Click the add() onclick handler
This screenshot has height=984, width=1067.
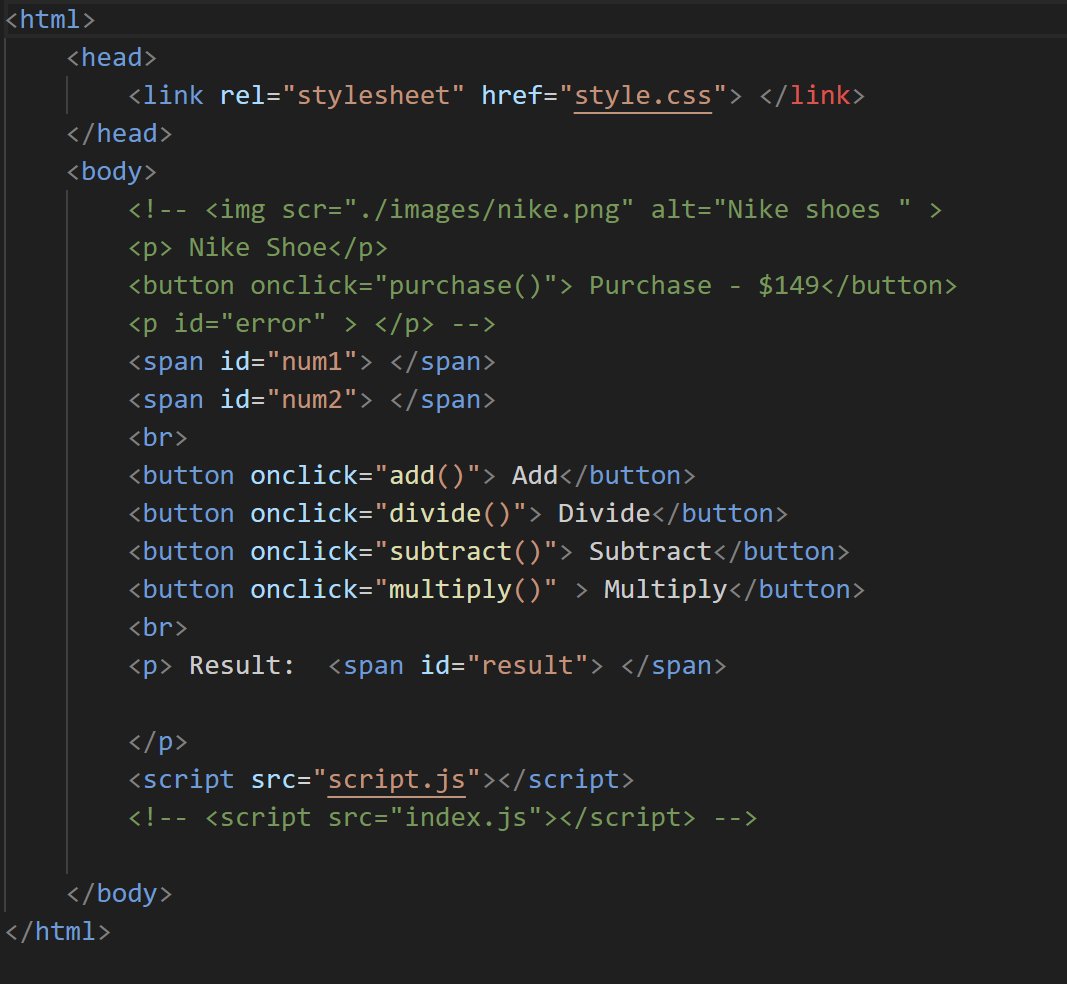pyautogui.click(x=427, y=476)
